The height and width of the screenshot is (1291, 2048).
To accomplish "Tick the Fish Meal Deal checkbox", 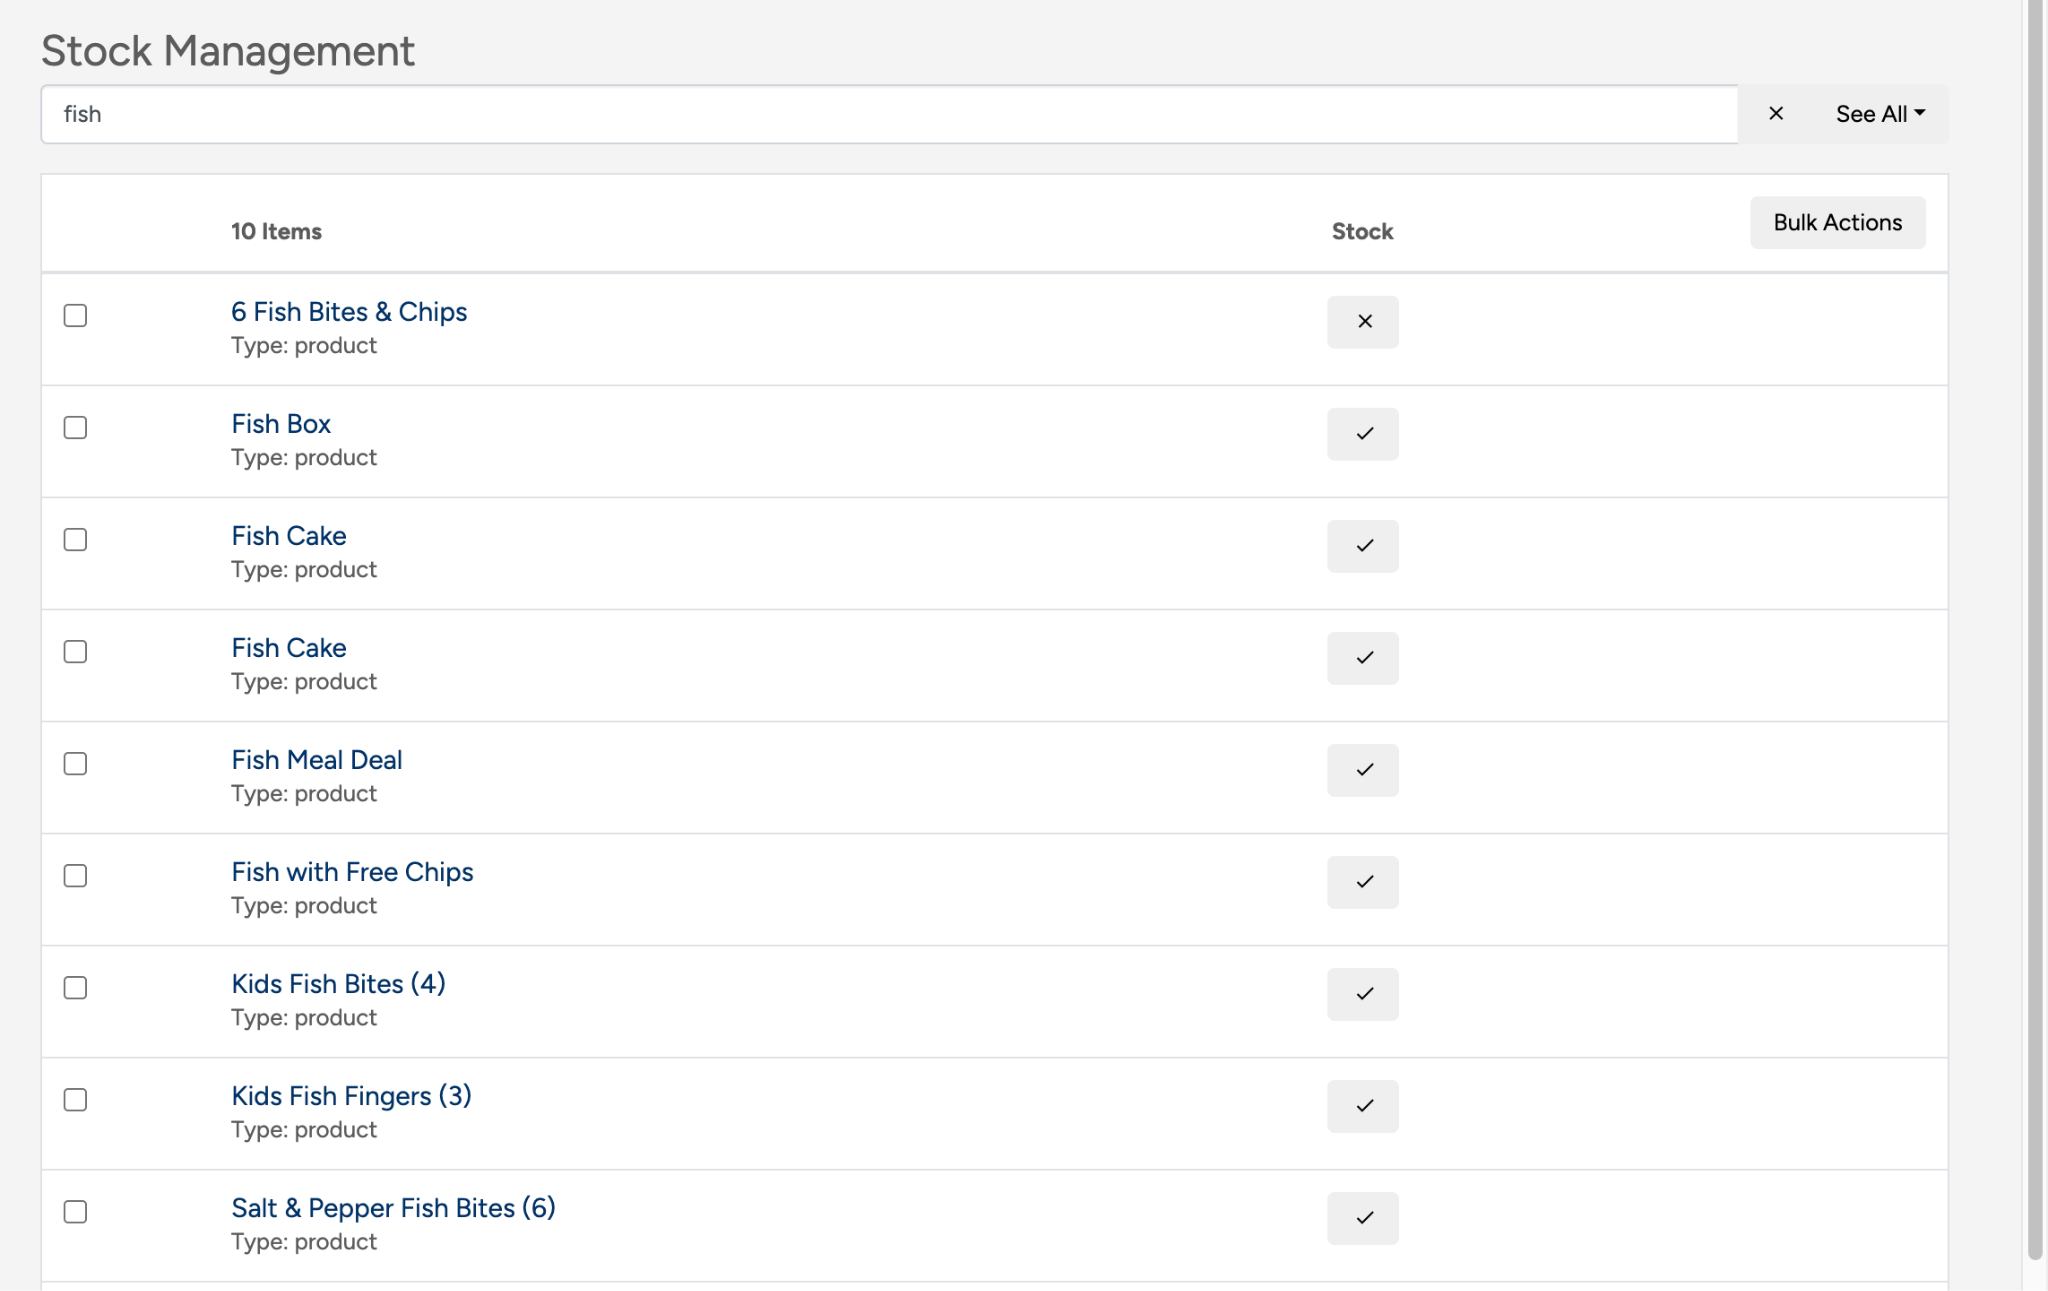I will pyautogui.click(x=75, y=764).
